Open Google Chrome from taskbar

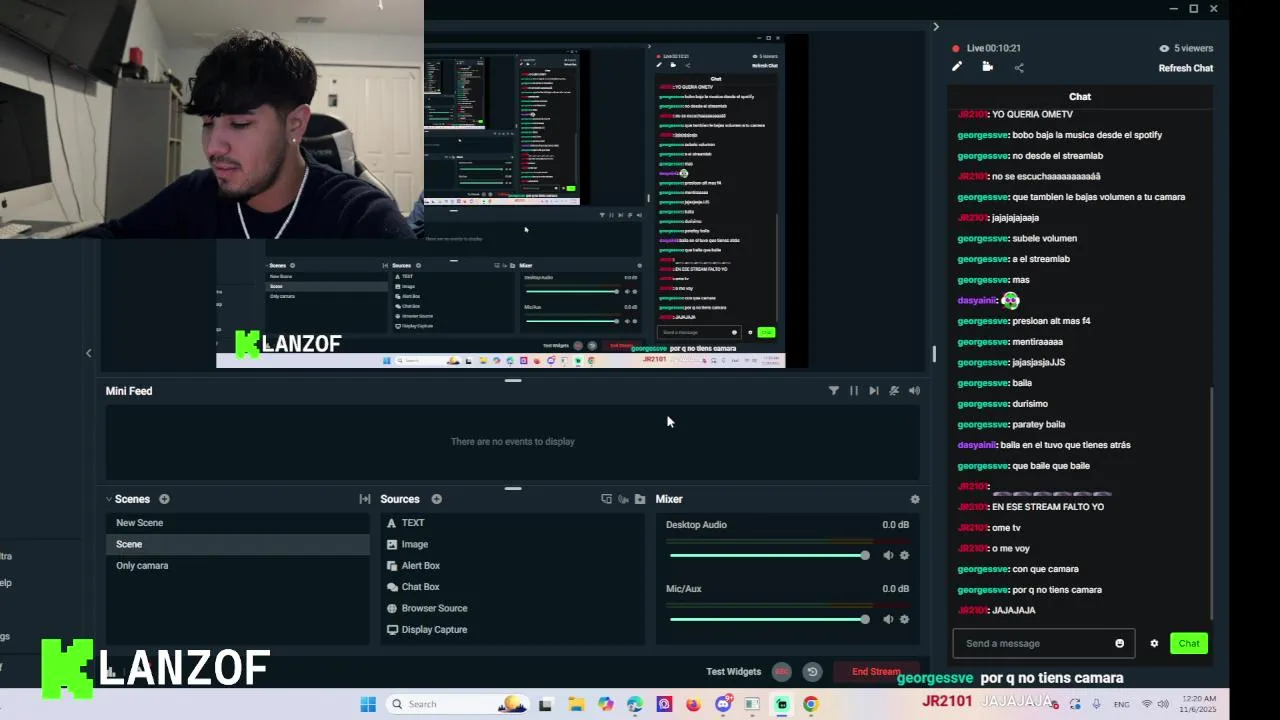coord(811,704)
